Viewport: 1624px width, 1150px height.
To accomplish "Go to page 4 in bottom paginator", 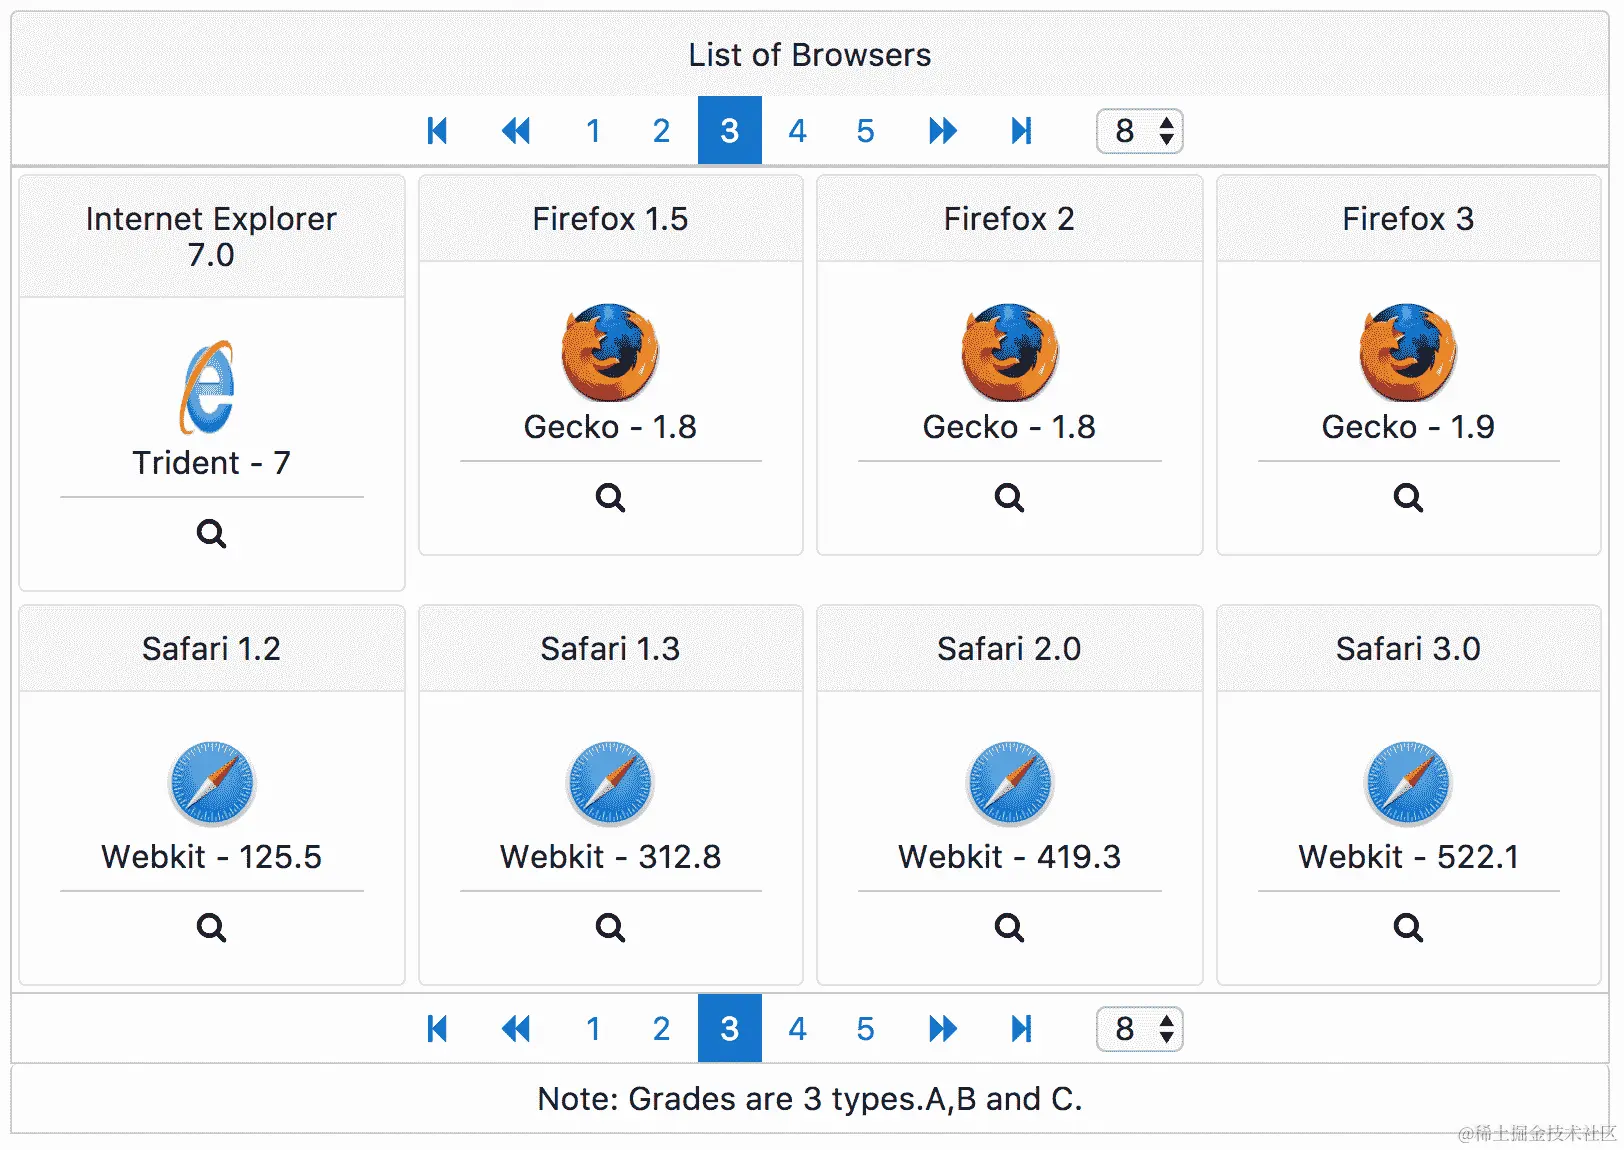I will pyautogui.click(x=797, y=1028).
